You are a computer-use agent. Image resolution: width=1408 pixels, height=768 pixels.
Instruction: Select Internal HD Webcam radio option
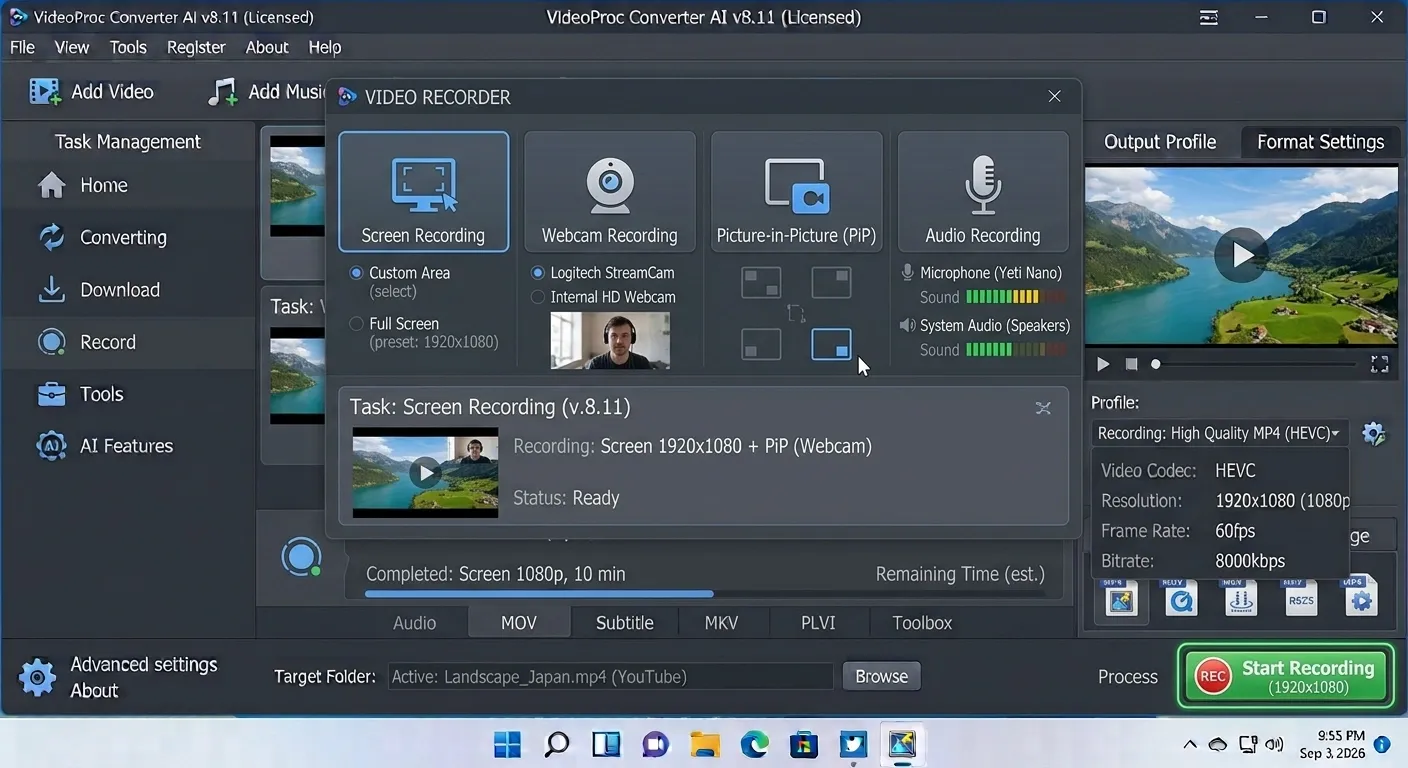[538, 297]
